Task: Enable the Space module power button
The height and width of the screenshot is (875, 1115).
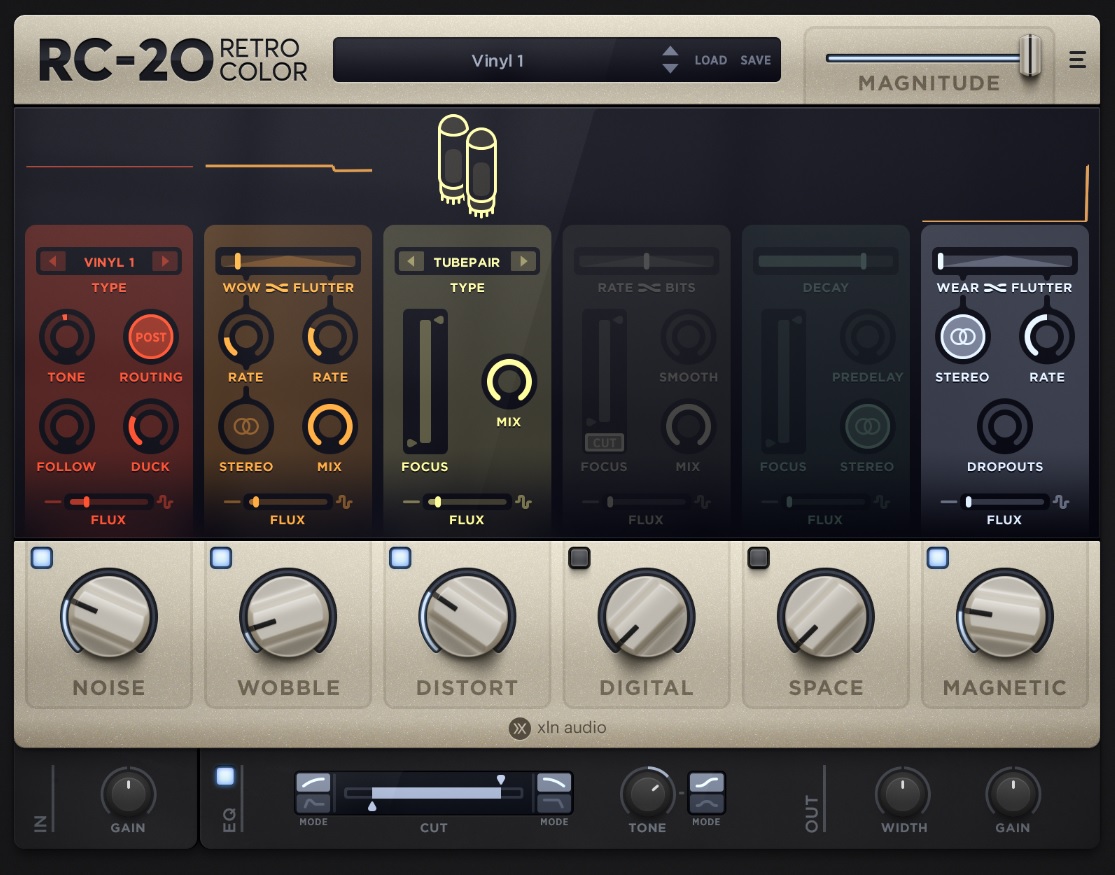Action: 759,558
